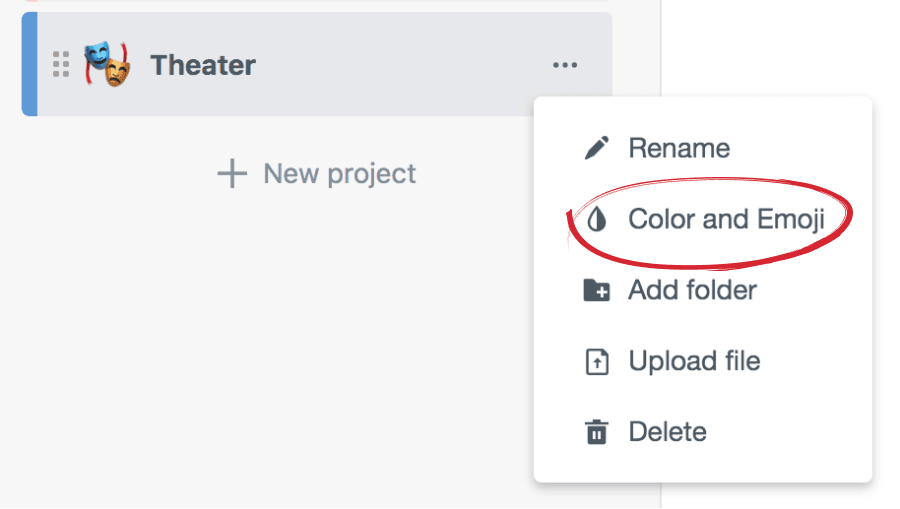Open the Theater project by its title
900x509 pixels.
(203, 66)
